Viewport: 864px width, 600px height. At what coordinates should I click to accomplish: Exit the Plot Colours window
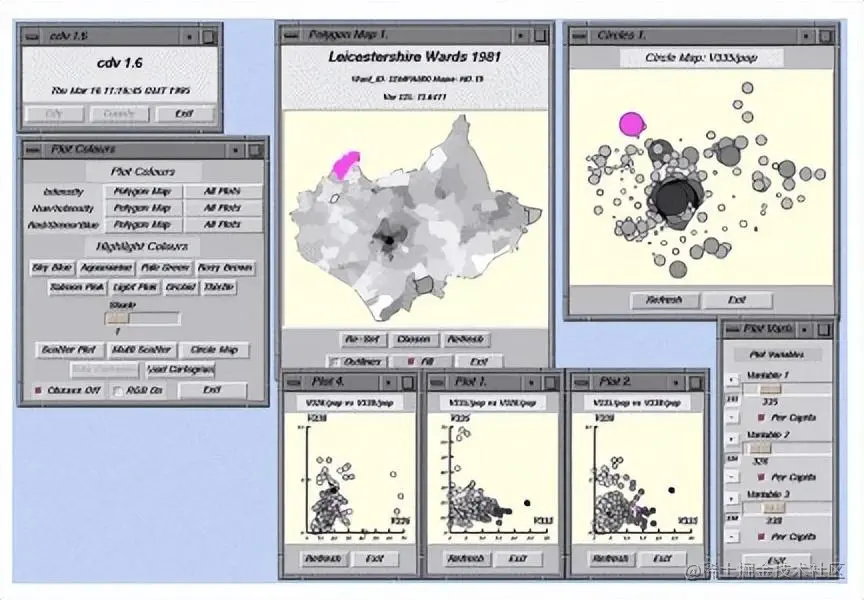point(212,390)
